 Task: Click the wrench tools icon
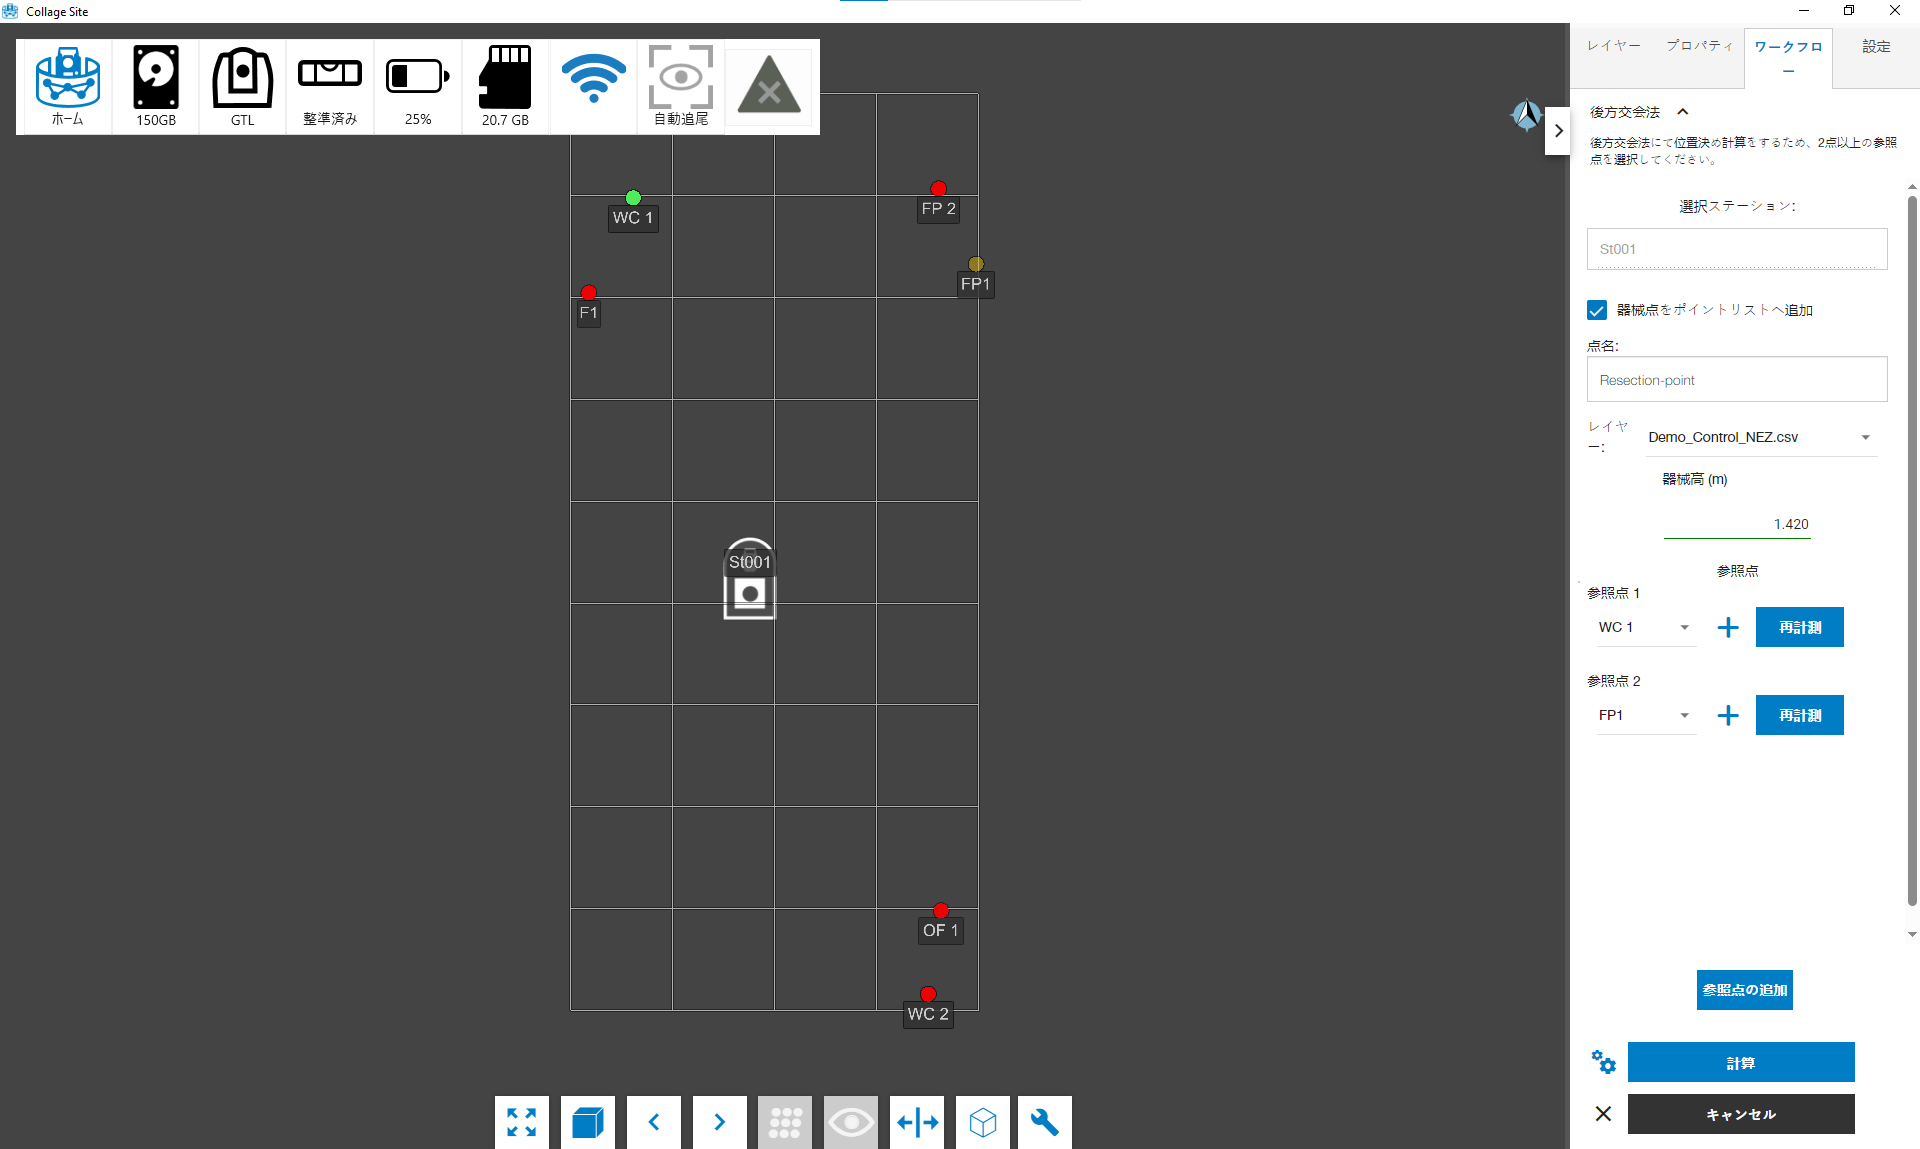pyautogui.click(x=1045, y=1122)
